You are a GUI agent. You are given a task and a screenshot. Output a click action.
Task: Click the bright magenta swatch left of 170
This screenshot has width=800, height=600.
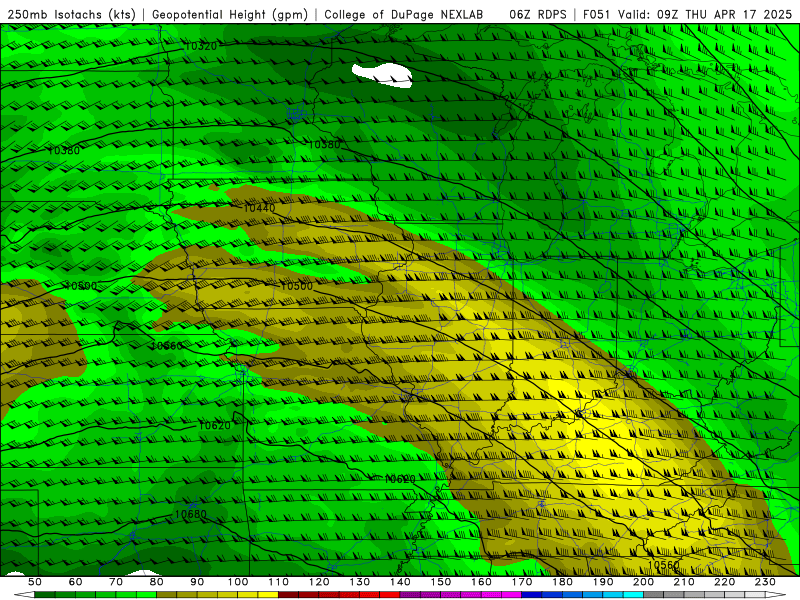point(511,594)
